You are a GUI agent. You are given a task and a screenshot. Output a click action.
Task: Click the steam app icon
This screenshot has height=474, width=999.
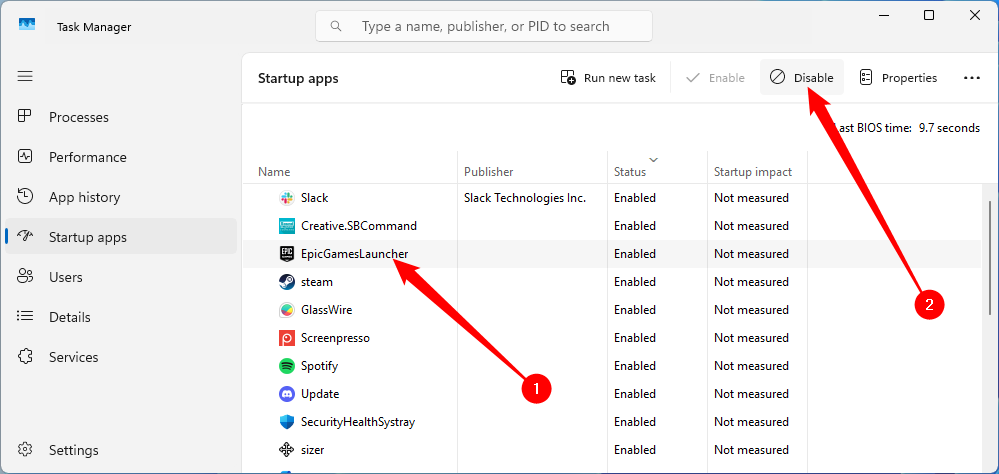coord(287,282)
